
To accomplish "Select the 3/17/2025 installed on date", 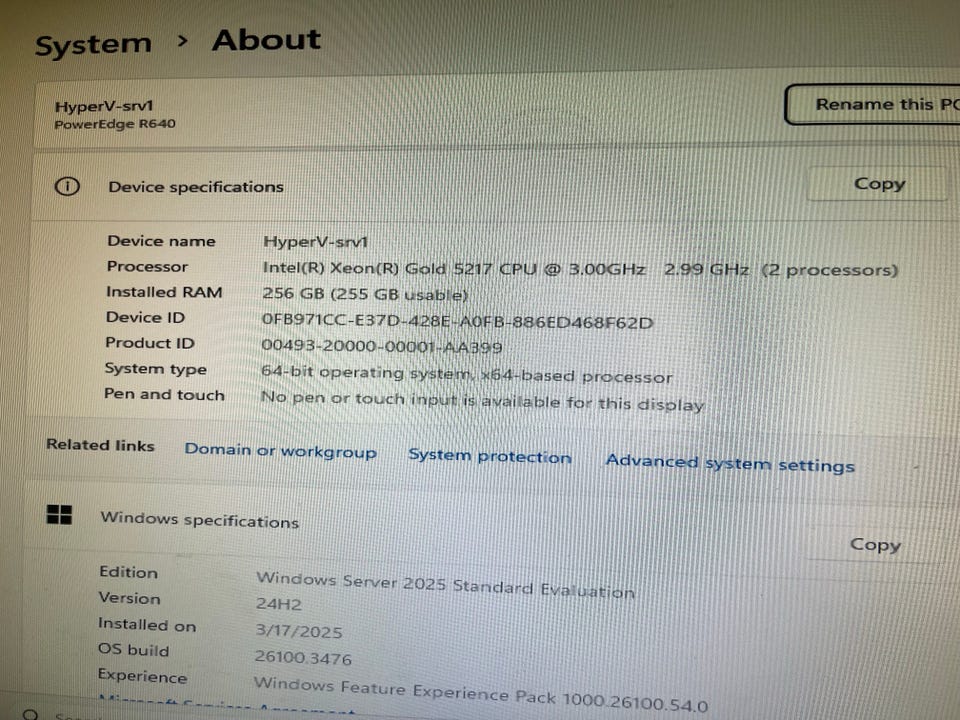I will click(x=299, y=631).
